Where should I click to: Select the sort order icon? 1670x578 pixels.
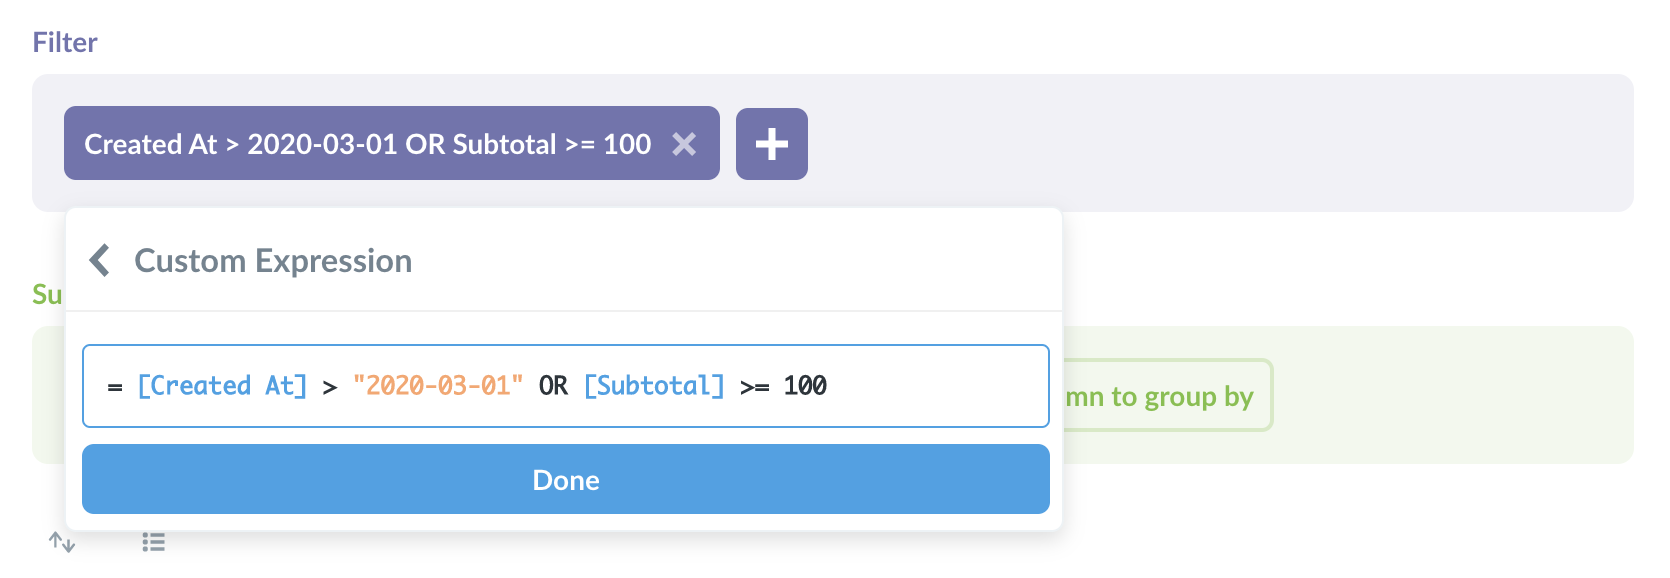point(62,543)
